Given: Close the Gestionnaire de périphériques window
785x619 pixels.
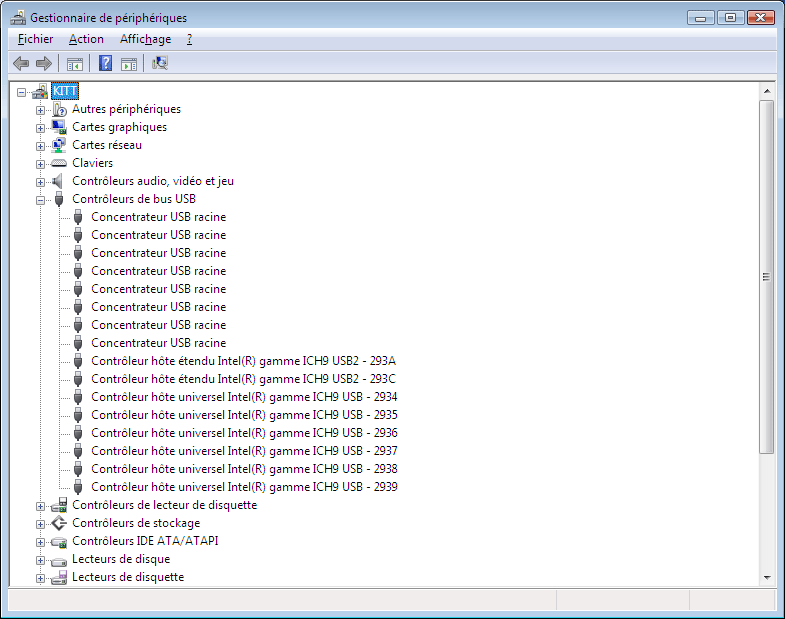Looking at the screenshot, I should (760, 18).
